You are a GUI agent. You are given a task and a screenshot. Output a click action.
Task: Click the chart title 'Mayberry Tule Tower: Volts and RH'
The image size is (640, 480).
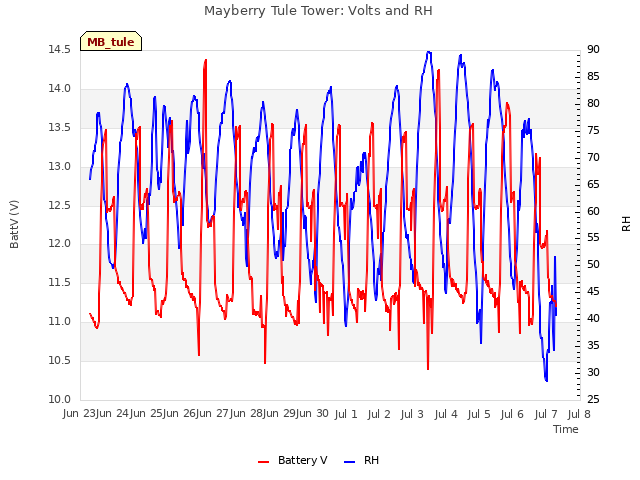point(318,11)
